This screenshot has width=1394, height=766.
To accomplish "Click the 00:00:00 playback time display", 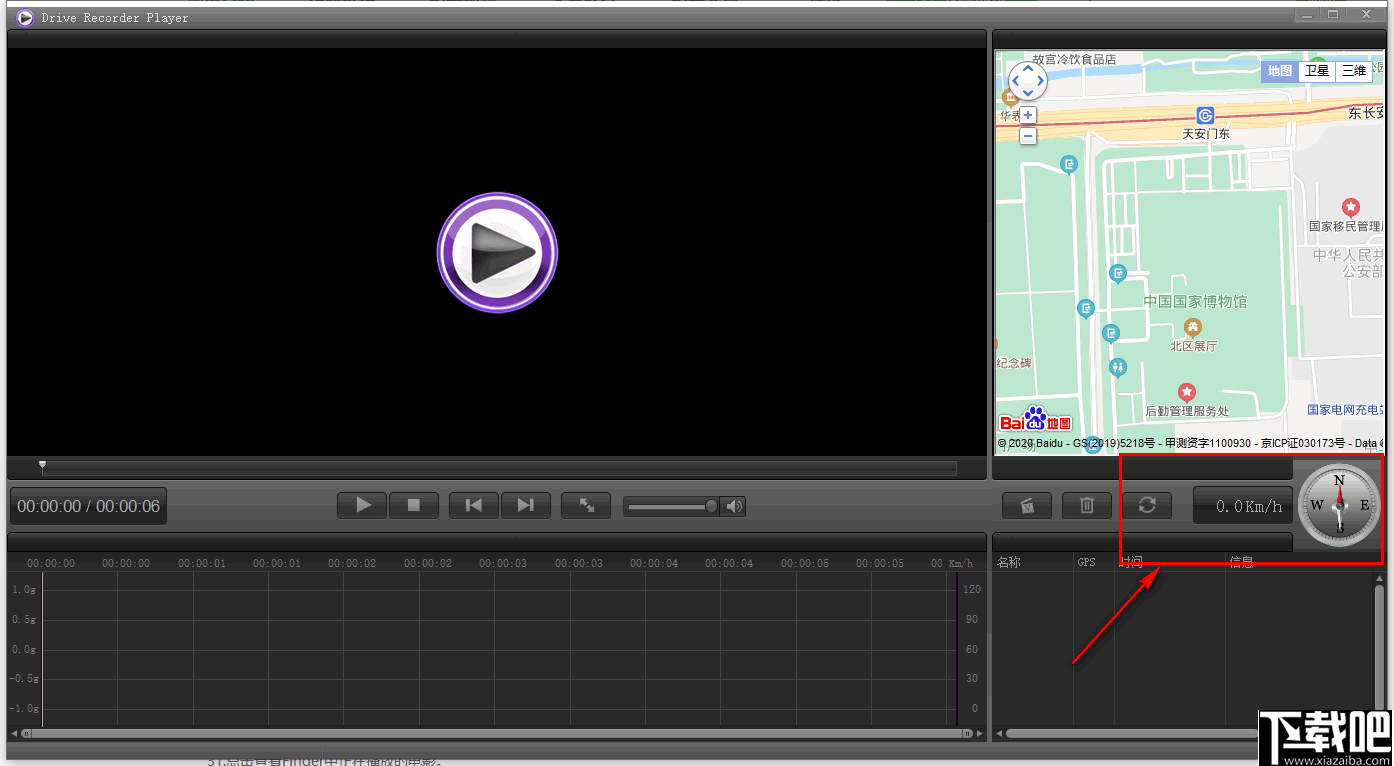I will 87,505.
